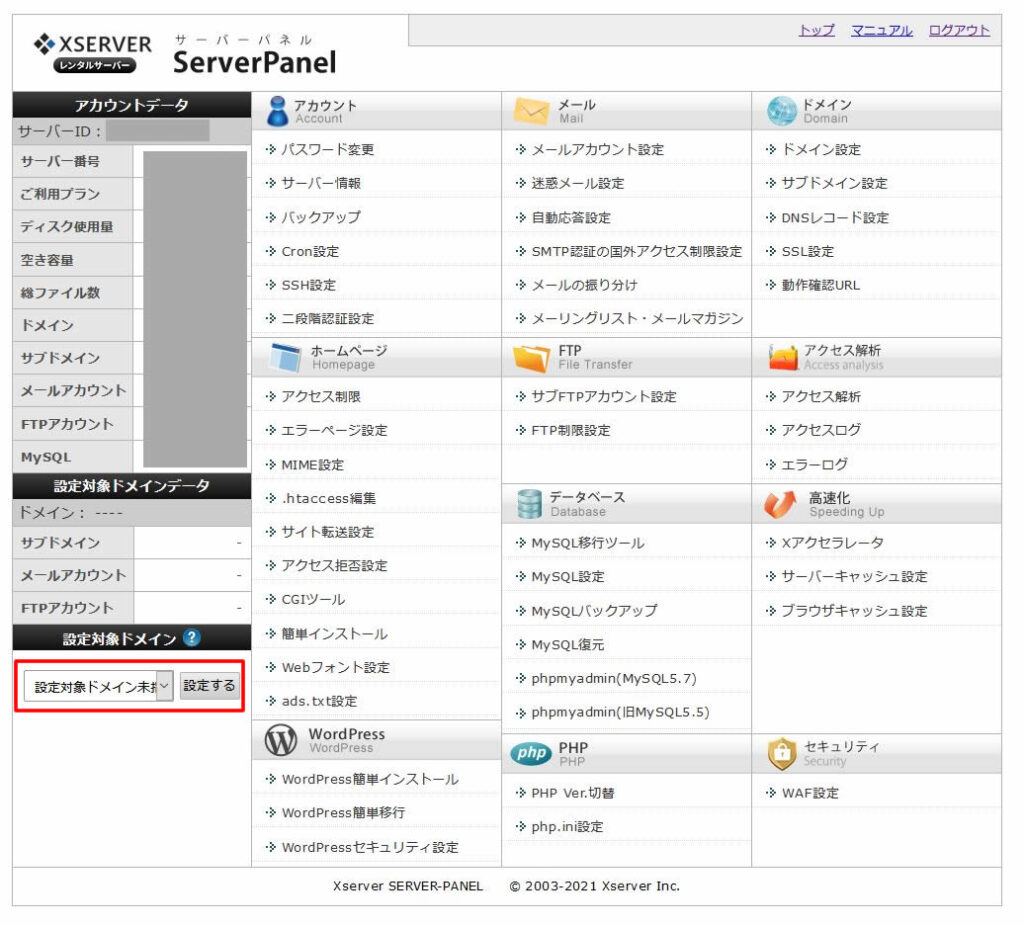Click the FTP folder icon
Image resolution: width=1024 pixels, height=926 pixels.
pos(531,358)
